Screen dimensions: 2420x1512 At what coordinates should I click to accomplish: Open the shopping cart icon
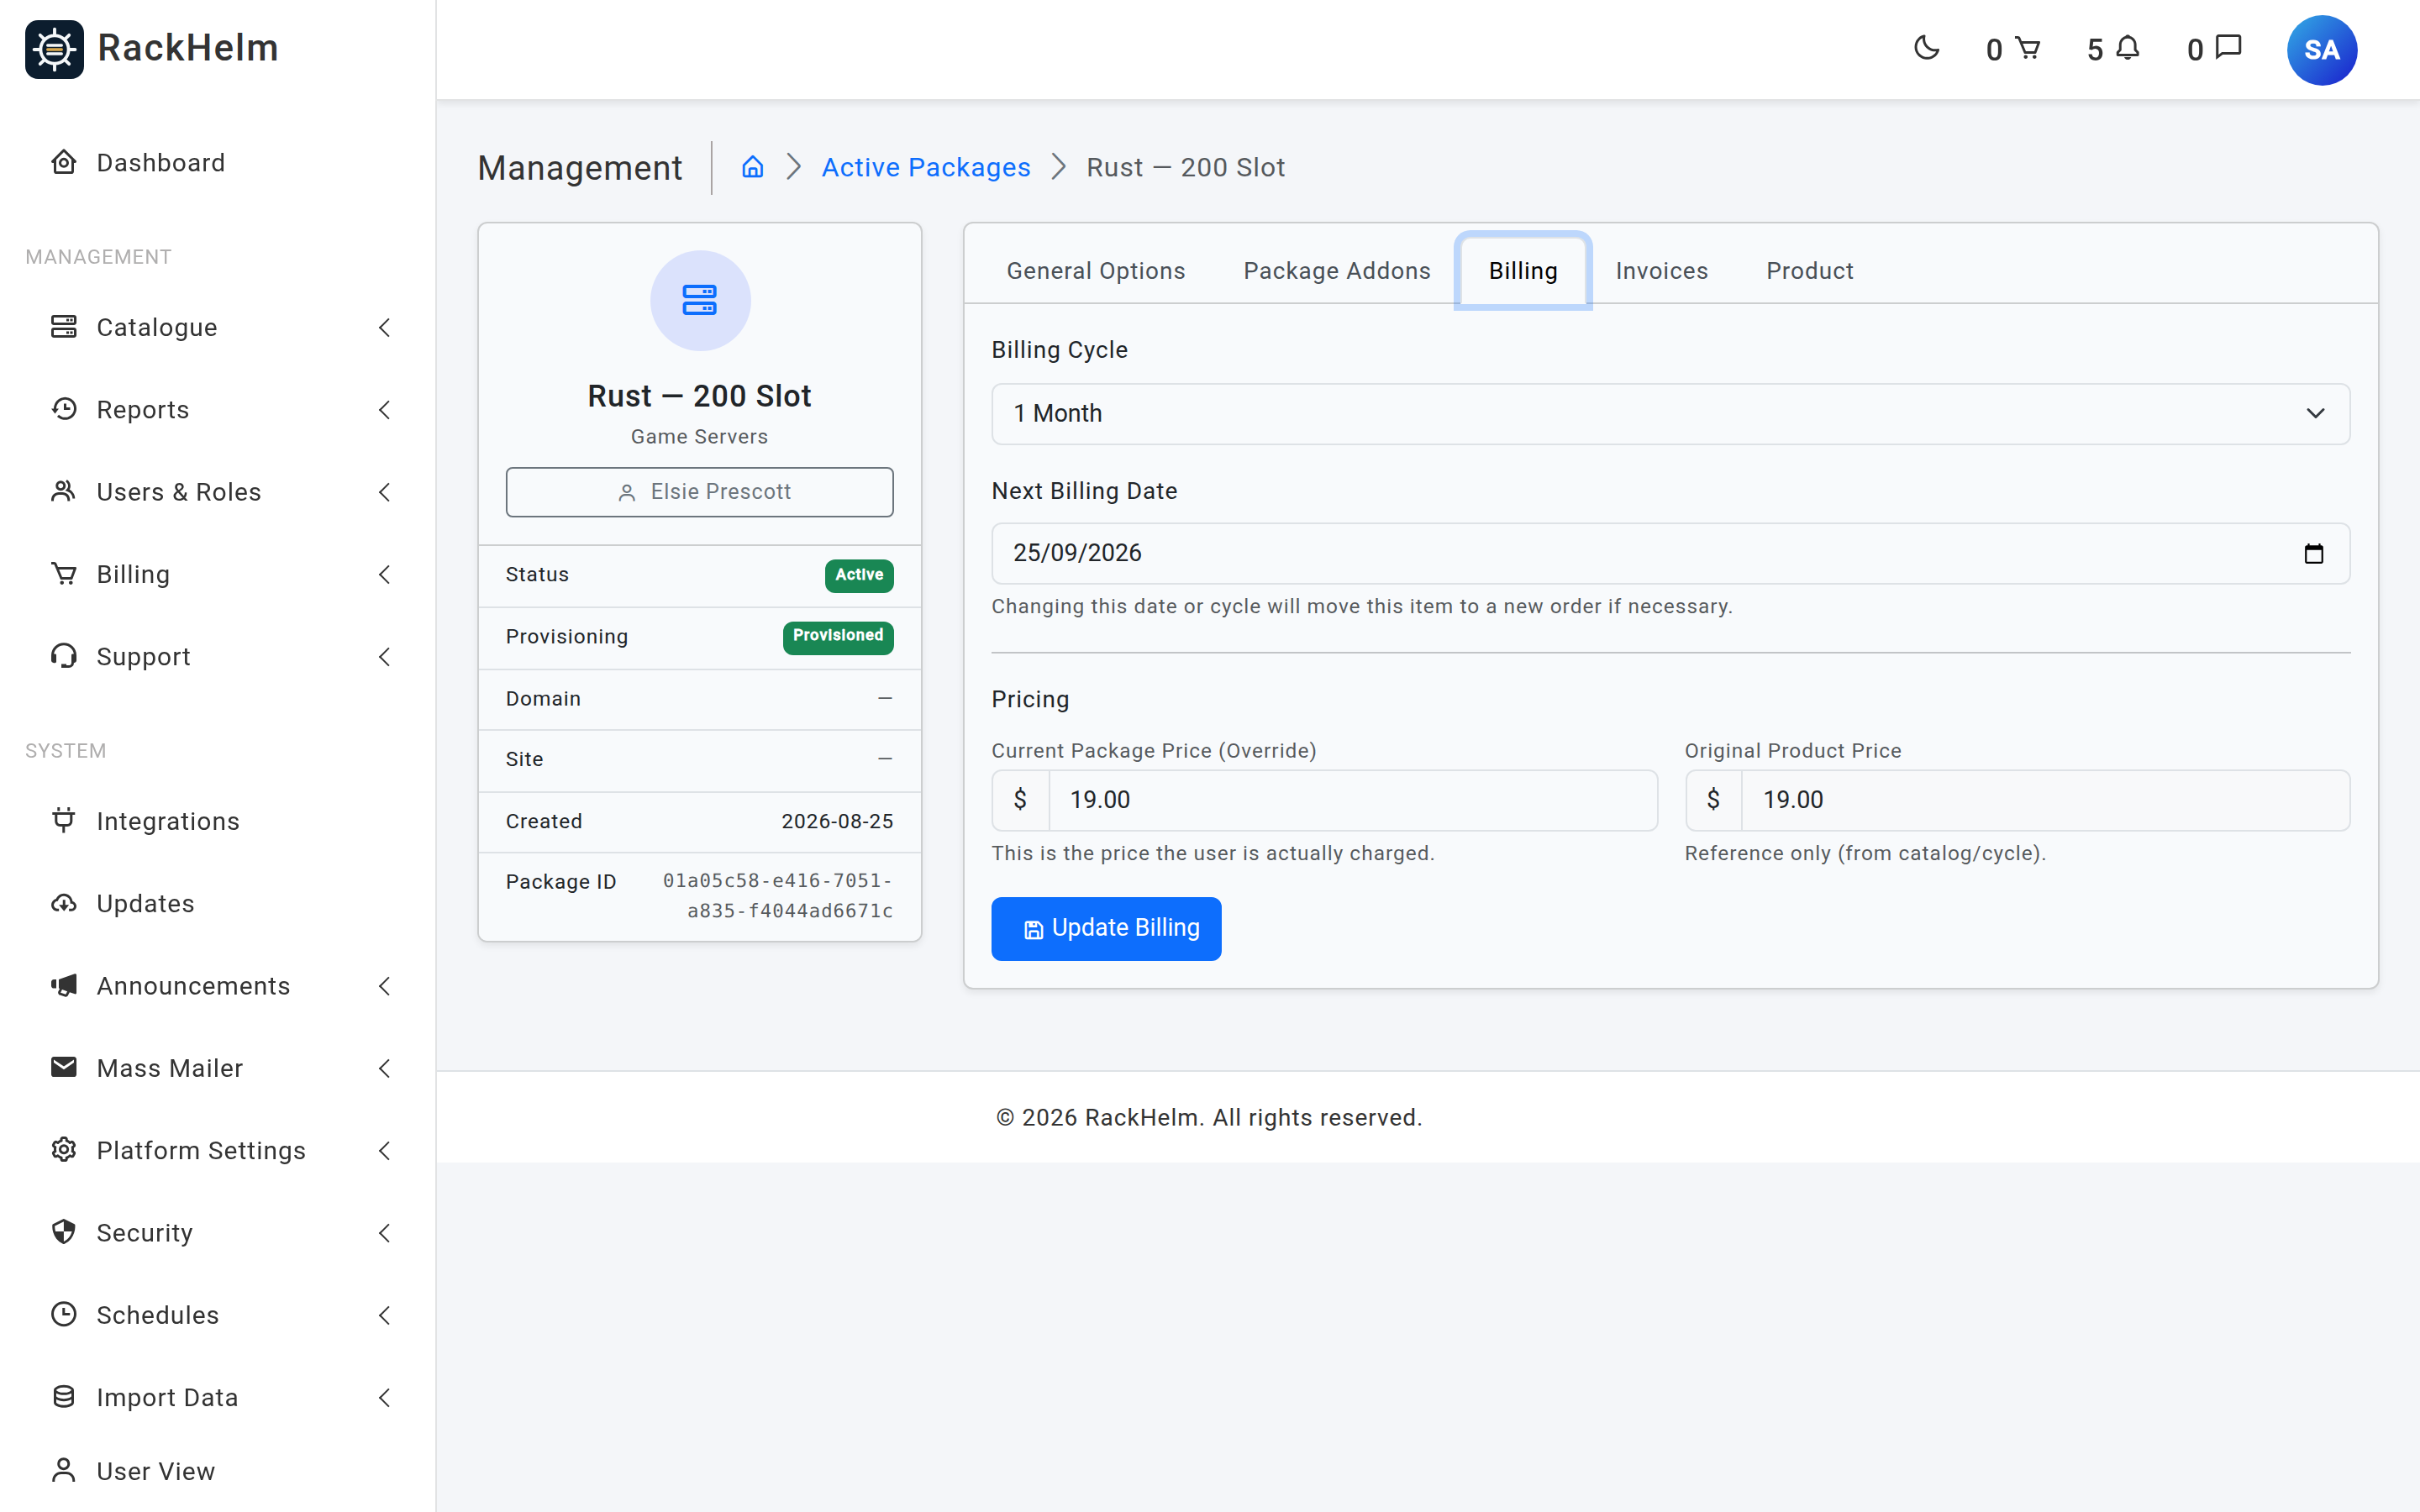click(2027, 48)
